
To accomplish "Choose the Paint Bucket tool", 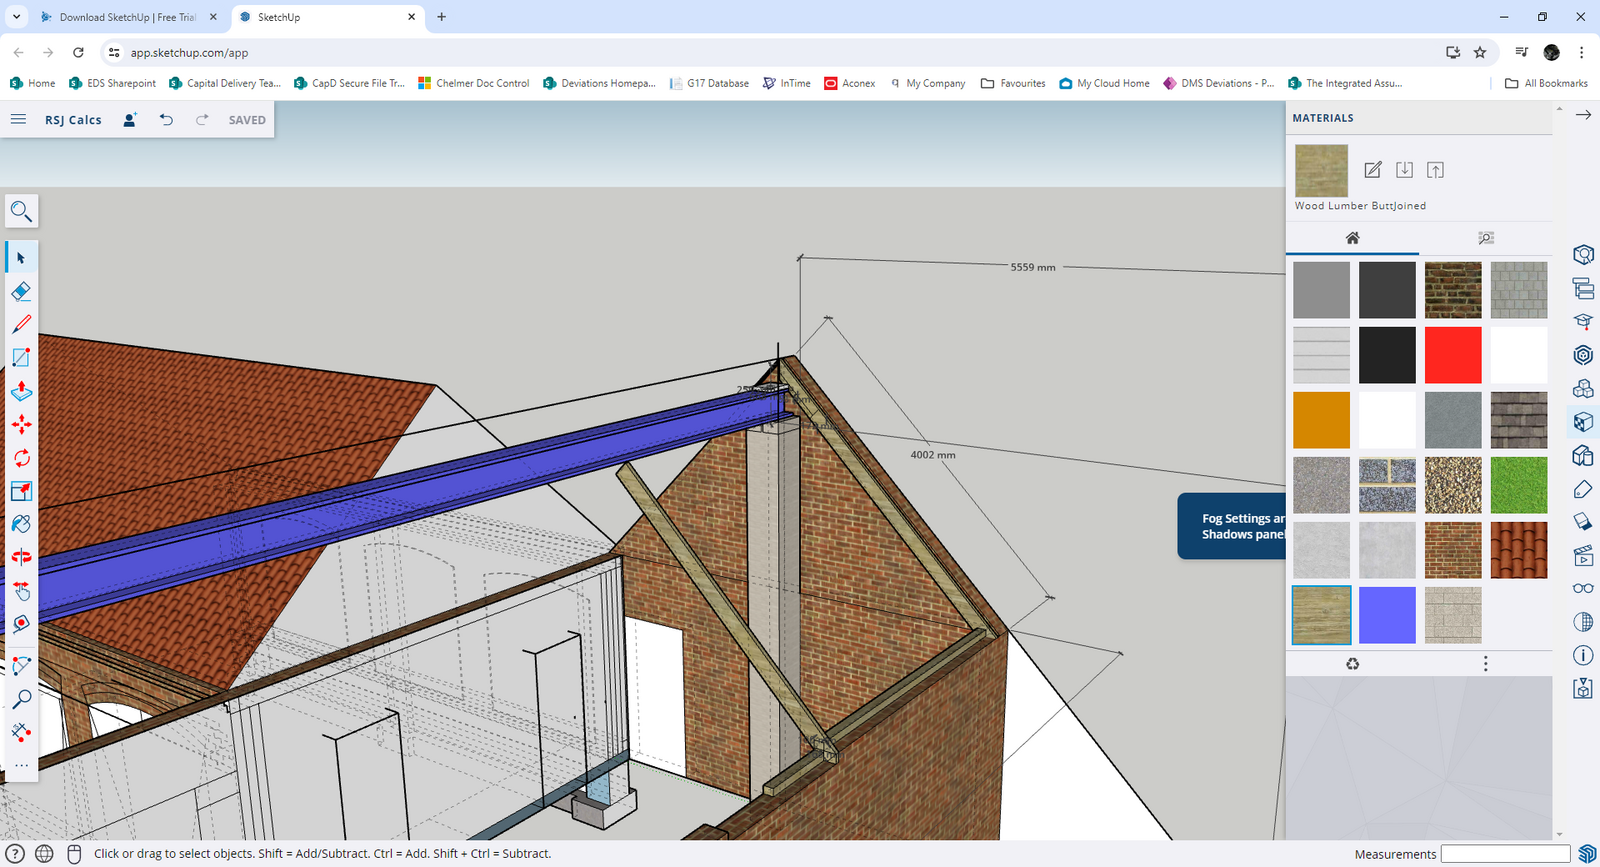I will (21, 524).
